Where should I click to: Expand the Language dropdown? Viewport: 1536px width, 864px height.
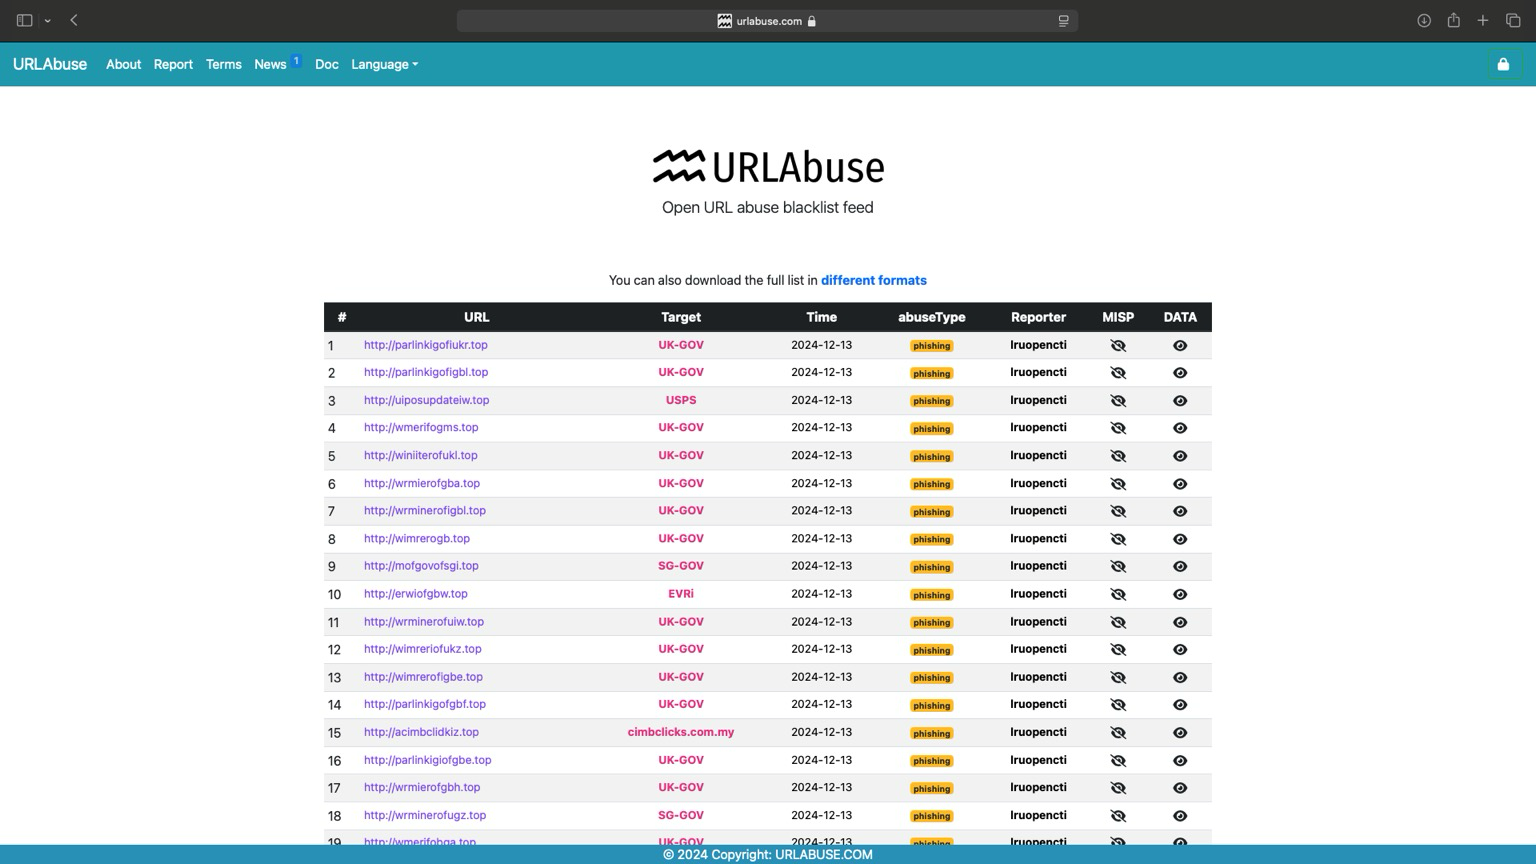[385, 64]
